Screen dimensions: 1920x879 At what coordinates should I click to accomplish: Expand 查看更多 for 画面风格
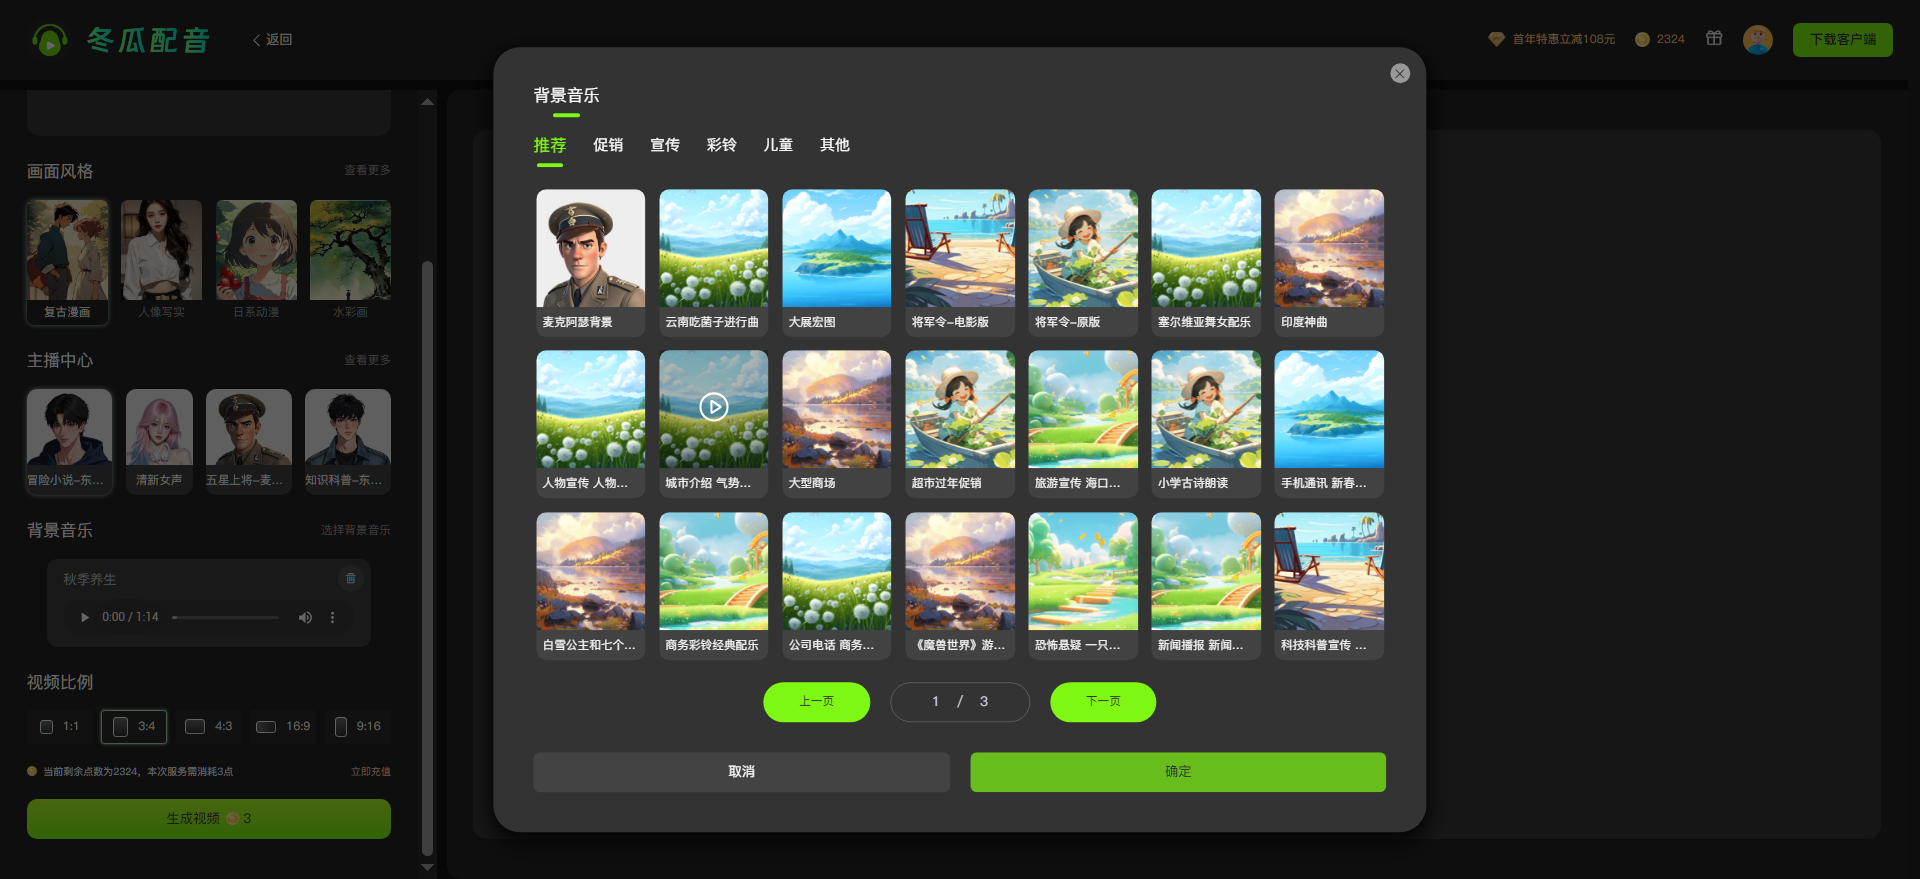[367, 171]
